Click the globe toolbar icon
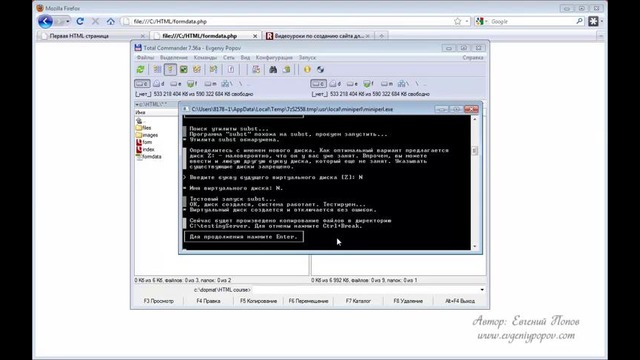The image size is (640, 360). point(320,69)
